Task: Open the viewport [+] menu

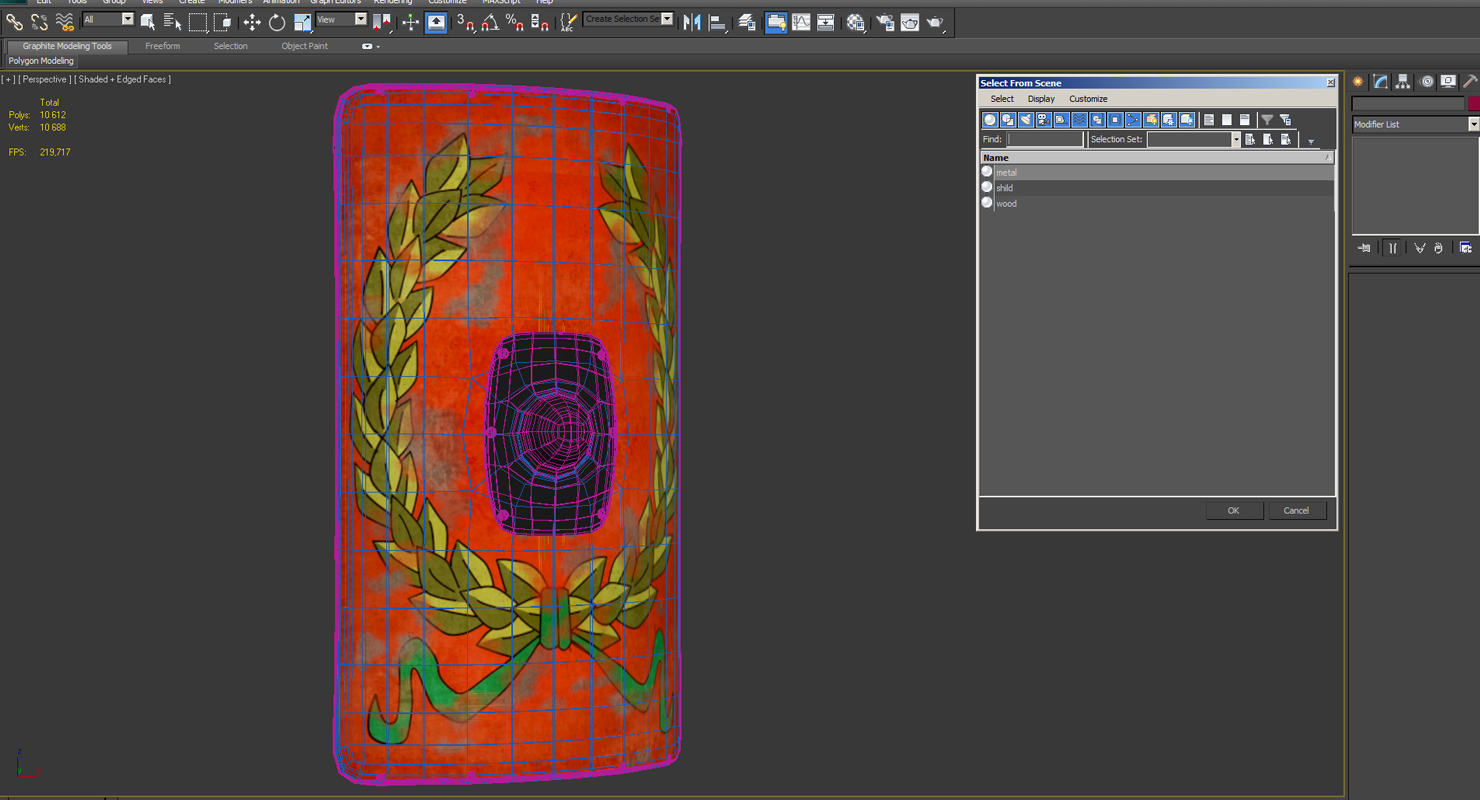Action: (8, 79)
